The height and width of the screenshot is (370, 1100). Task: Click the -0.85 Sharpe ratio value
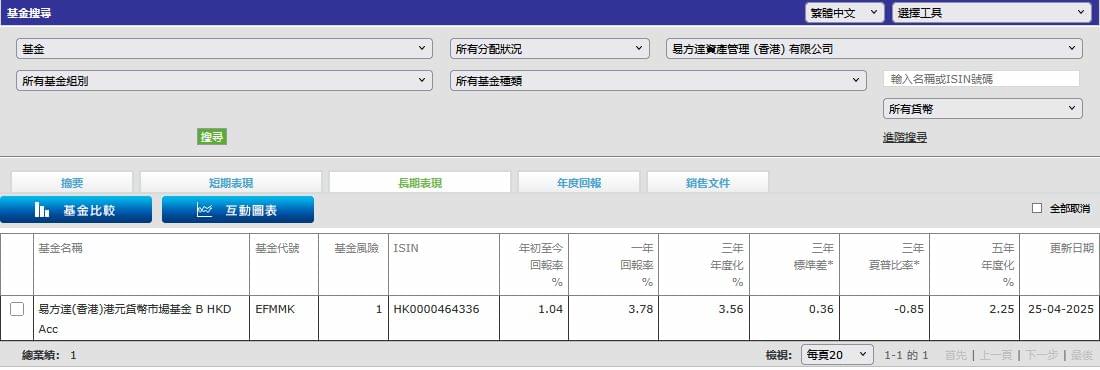[909, 309]
